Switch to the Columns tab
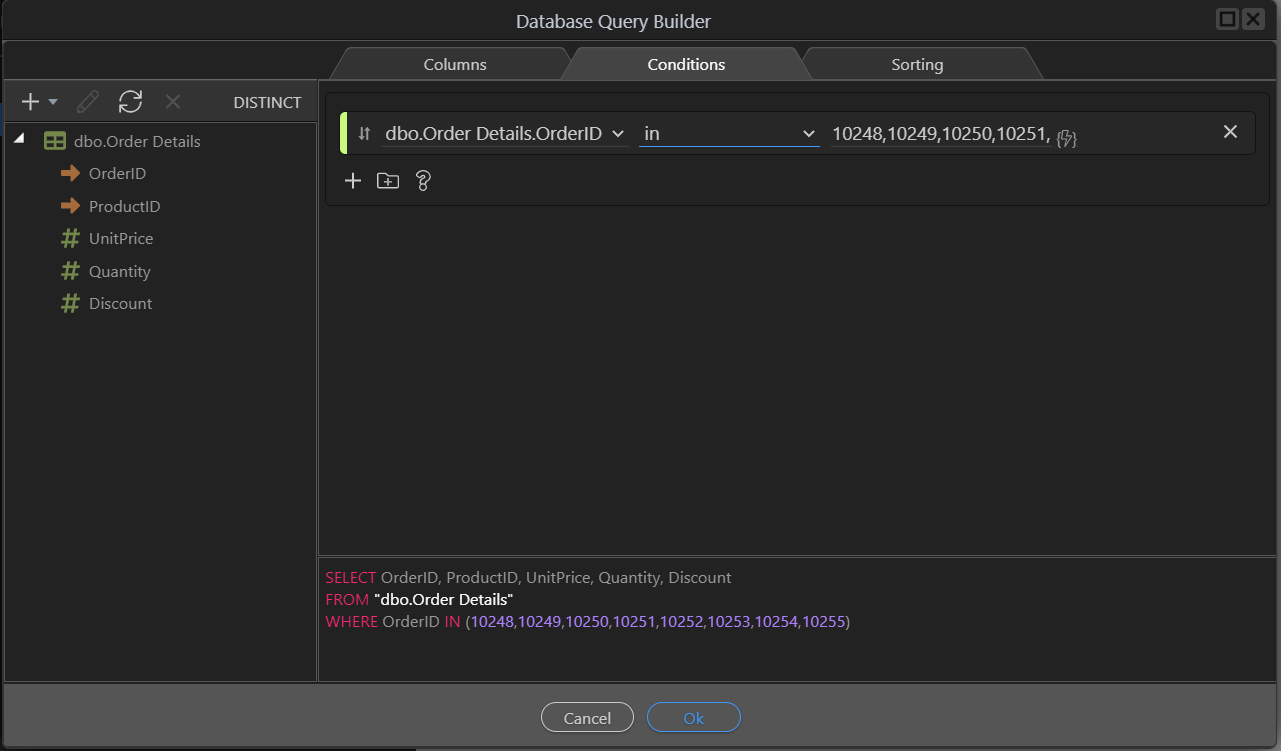The image size is (1281, 751). tap(455, 64)
